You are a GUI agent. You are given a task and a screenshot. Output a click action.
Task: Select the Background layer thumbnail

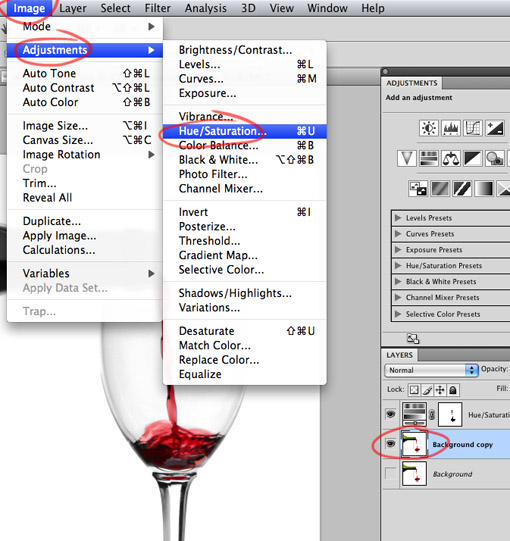(414, 474)
